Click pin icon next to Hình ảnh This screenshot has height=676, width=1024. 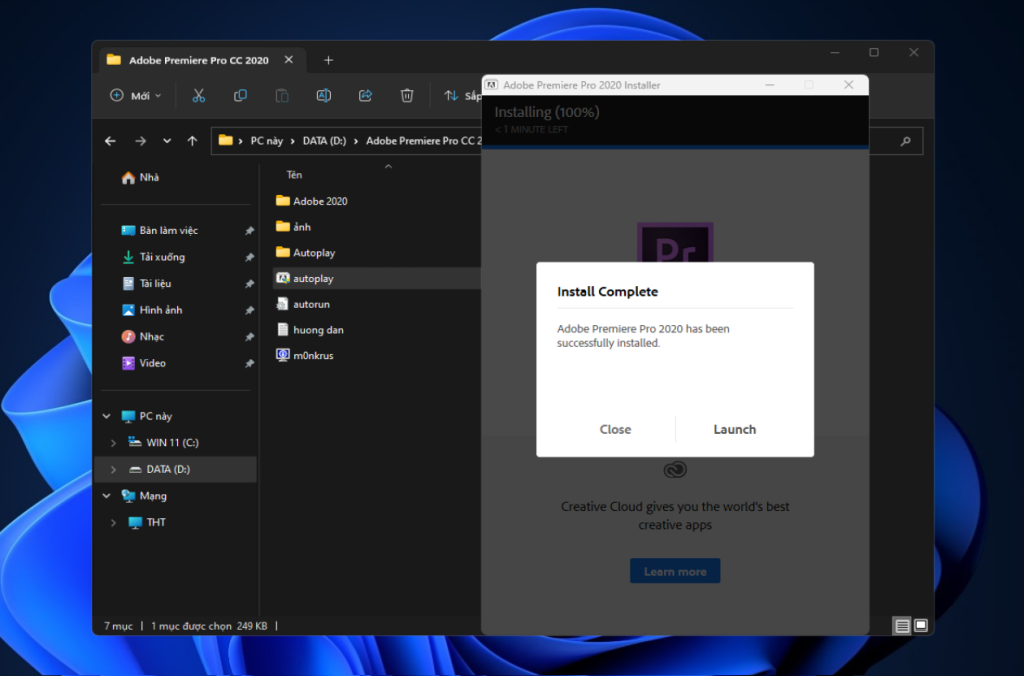(249, 310)
